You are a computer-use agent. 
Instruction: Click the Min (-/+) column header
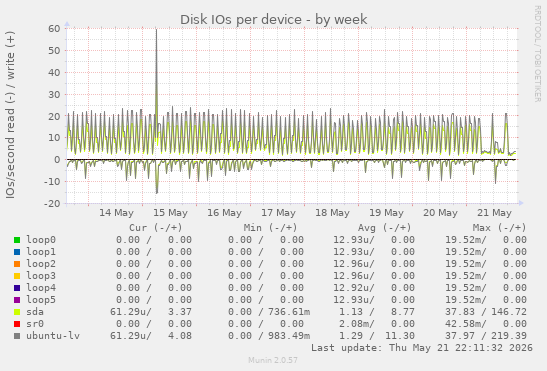270,228
